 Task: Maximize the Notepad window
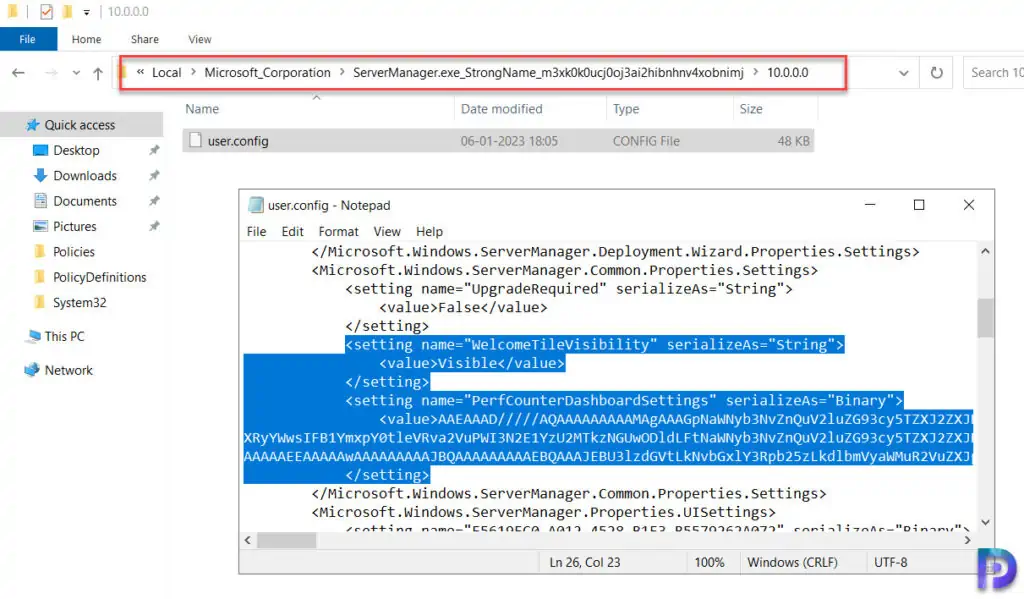pos(919,205)
